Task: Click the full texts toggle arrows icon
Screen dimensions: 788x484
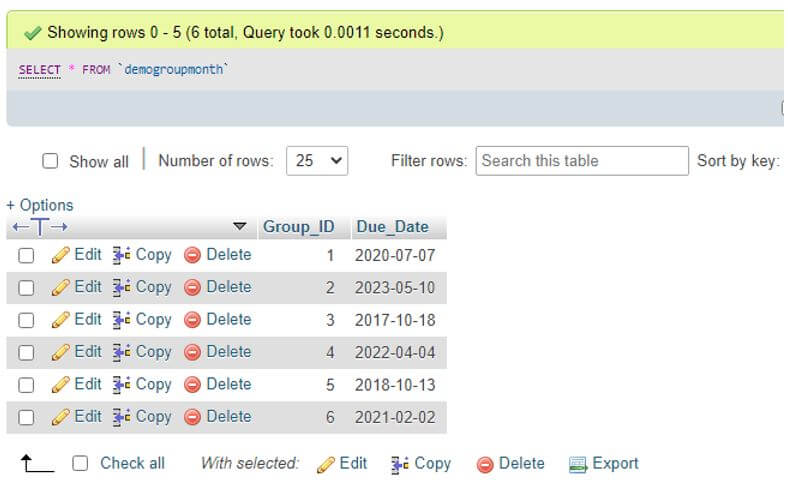Action: coord(40,227)
